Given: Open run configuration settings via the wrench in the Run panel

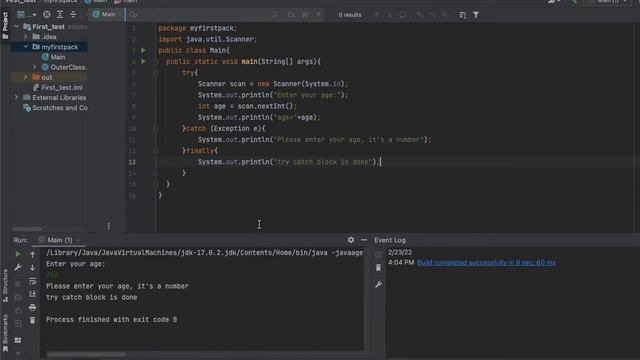Looking at the screenshot, I should pyautogui.click(x=18, y=267).
